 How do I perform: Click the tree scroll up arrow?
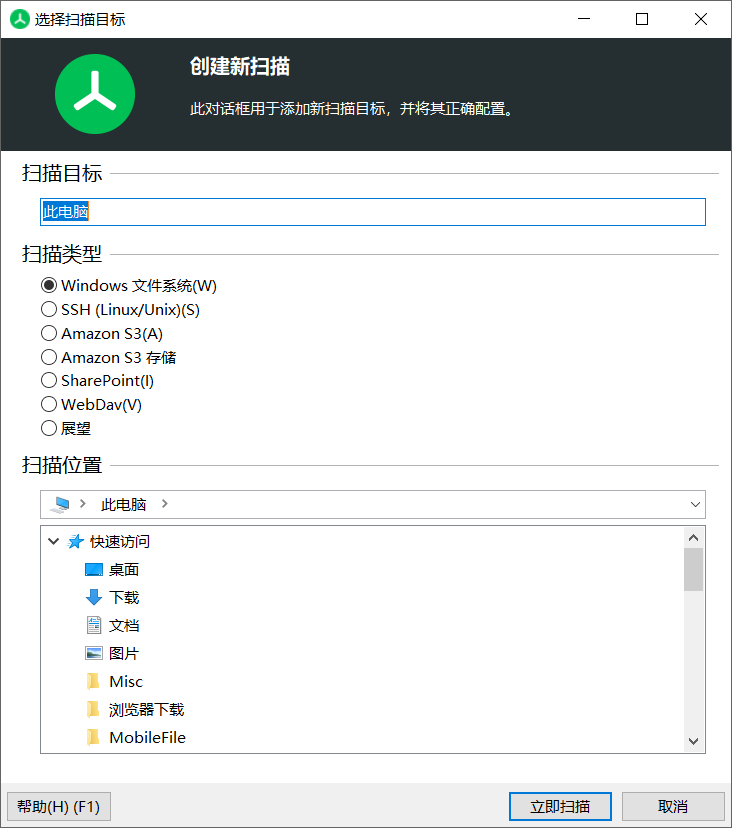tap(693, 538)
